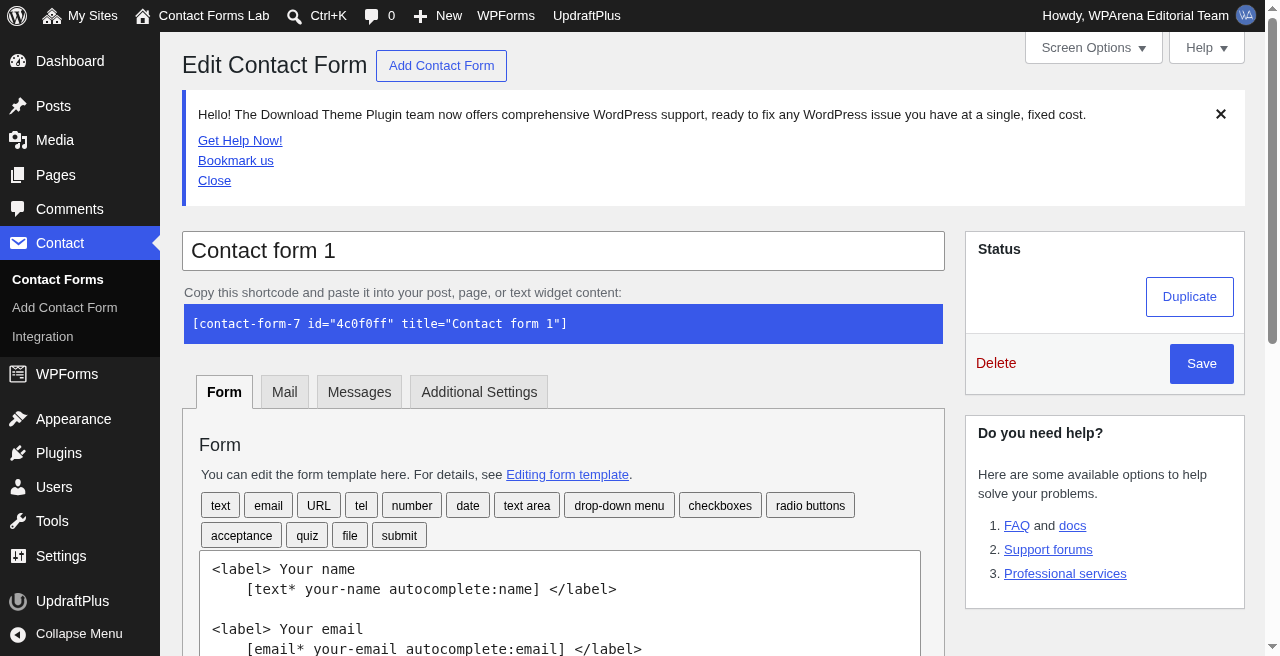Click Bookmark us link
The height and width of the screenshot is (656, 1280).
(x=236, y=161)
